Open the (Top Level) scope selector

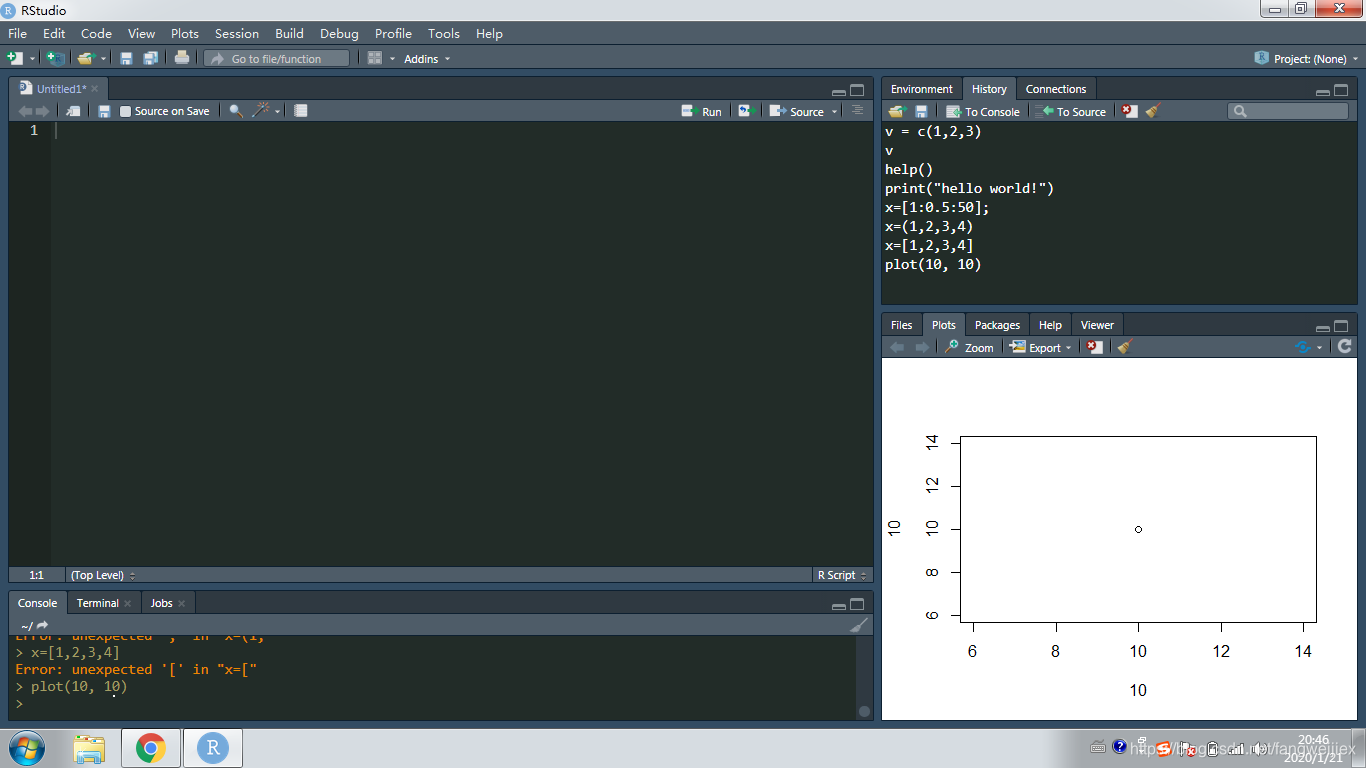(x=103, y=575)
